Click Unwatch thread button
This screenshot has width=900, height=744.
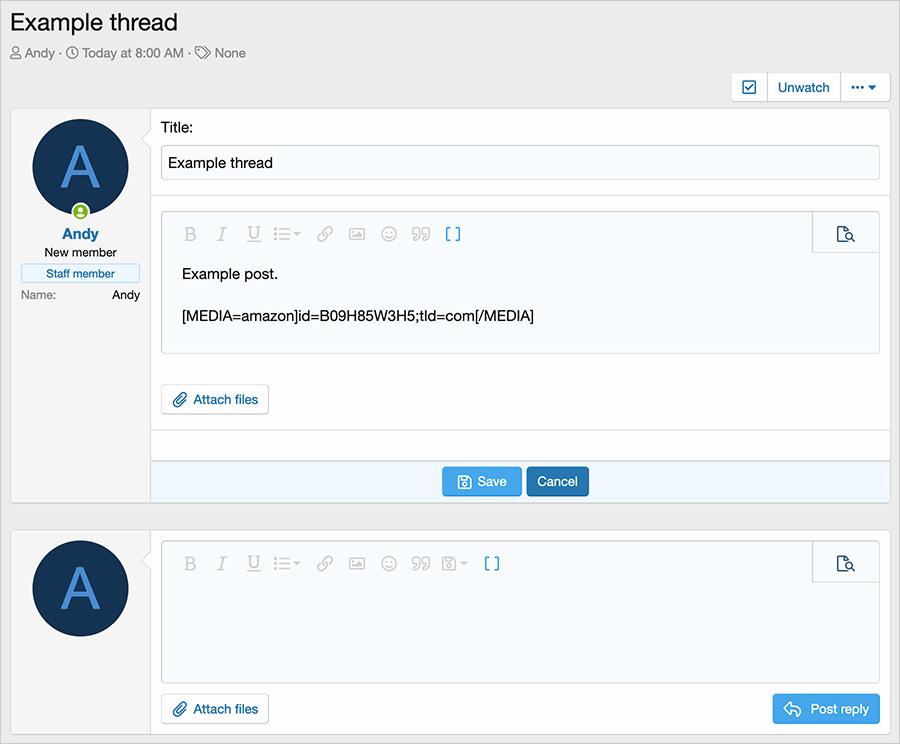point(803,87)
